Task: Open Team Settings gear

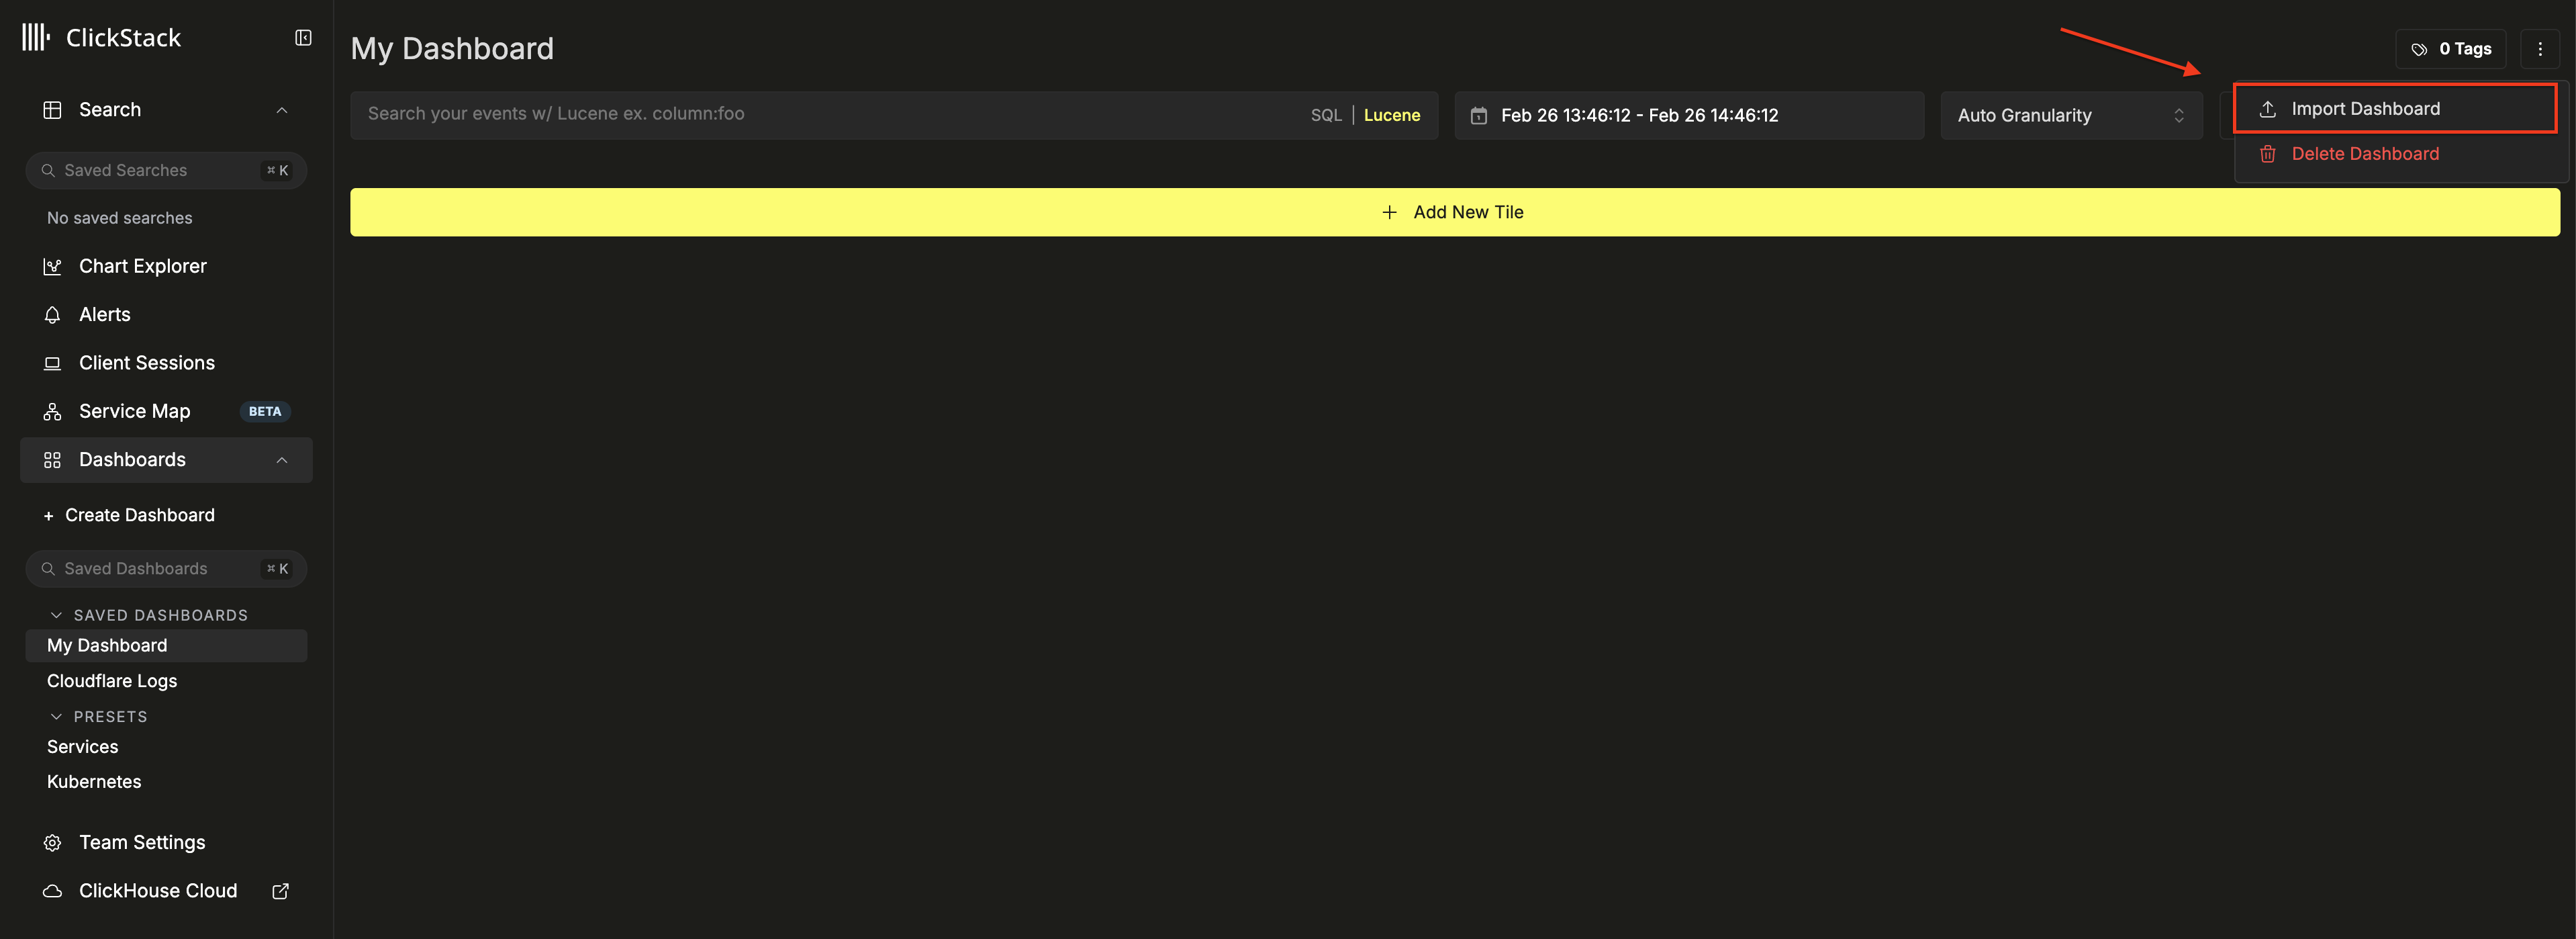Action: tap(141, 842)
